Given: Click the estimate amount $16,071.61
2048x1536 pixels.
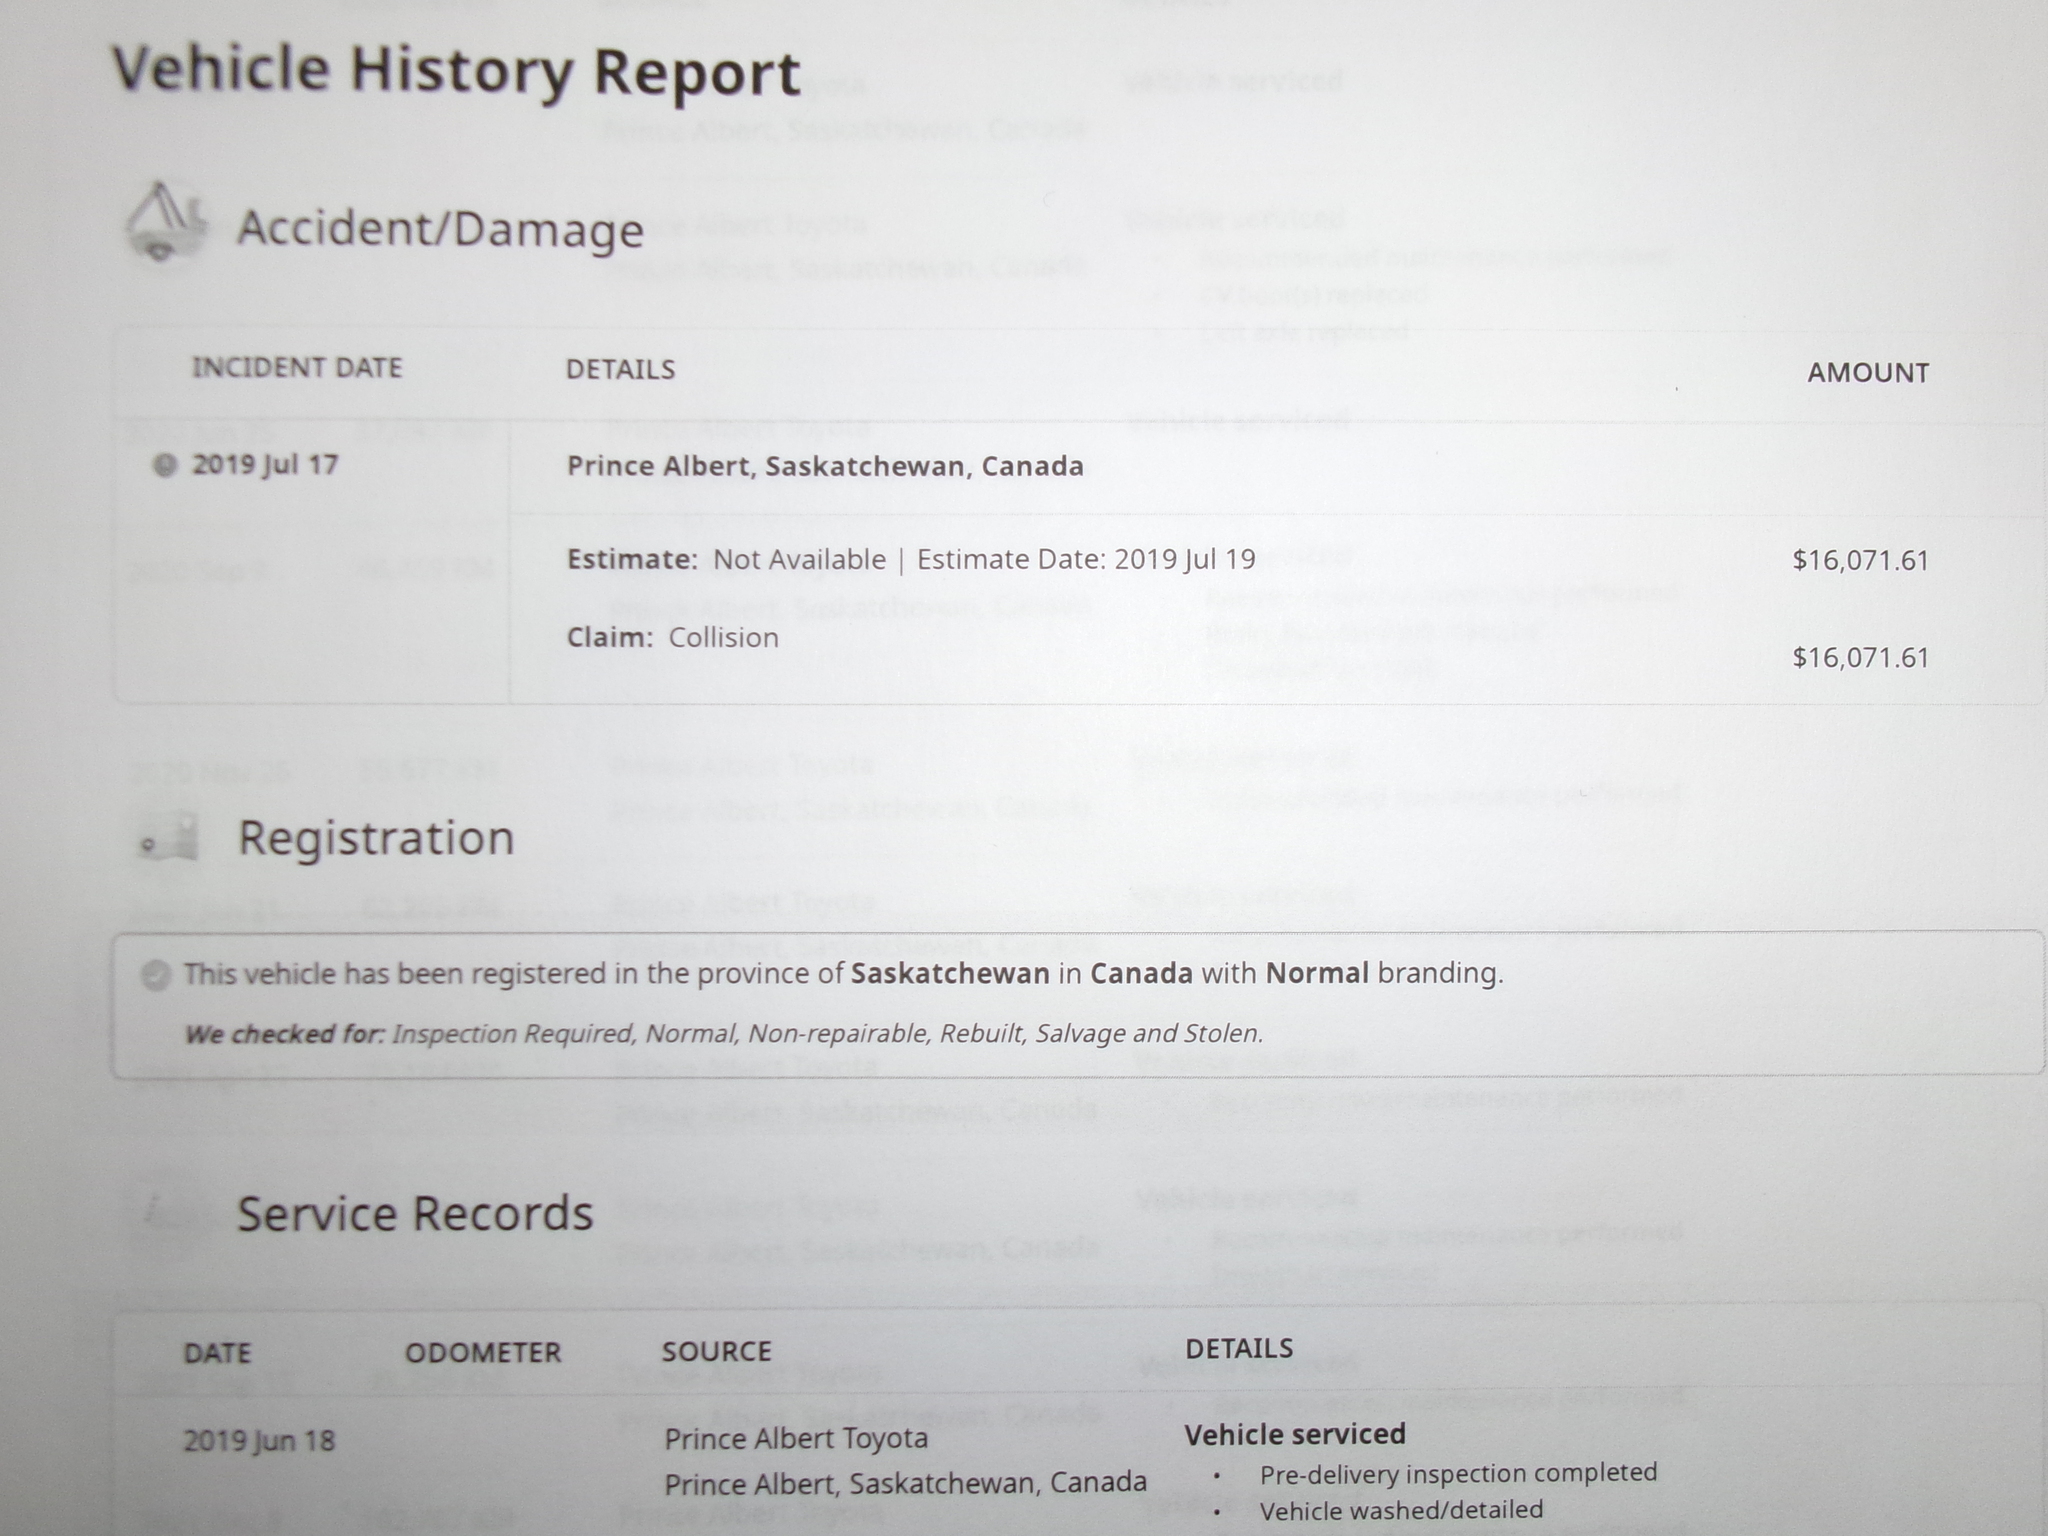Looking at the screenshot, I should (1860, 560).
